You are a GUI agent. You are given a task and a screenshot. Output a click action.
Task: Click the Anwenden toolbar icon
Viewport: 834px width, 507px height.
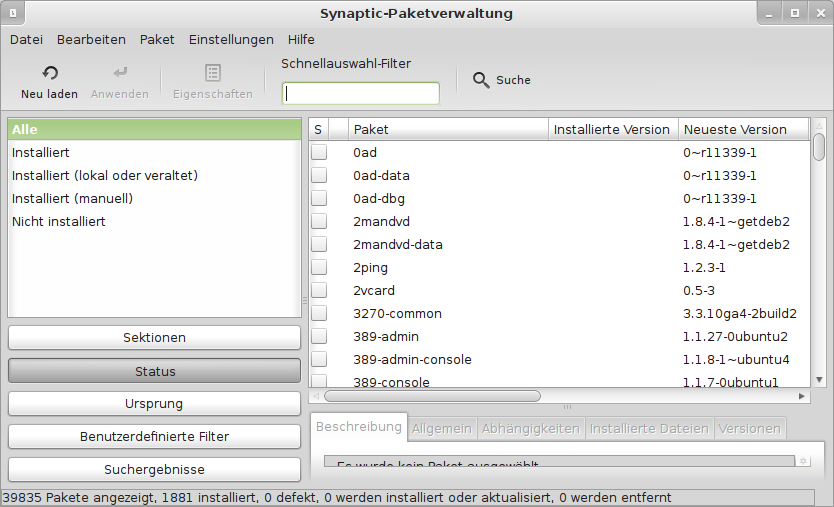coord(119,73)
